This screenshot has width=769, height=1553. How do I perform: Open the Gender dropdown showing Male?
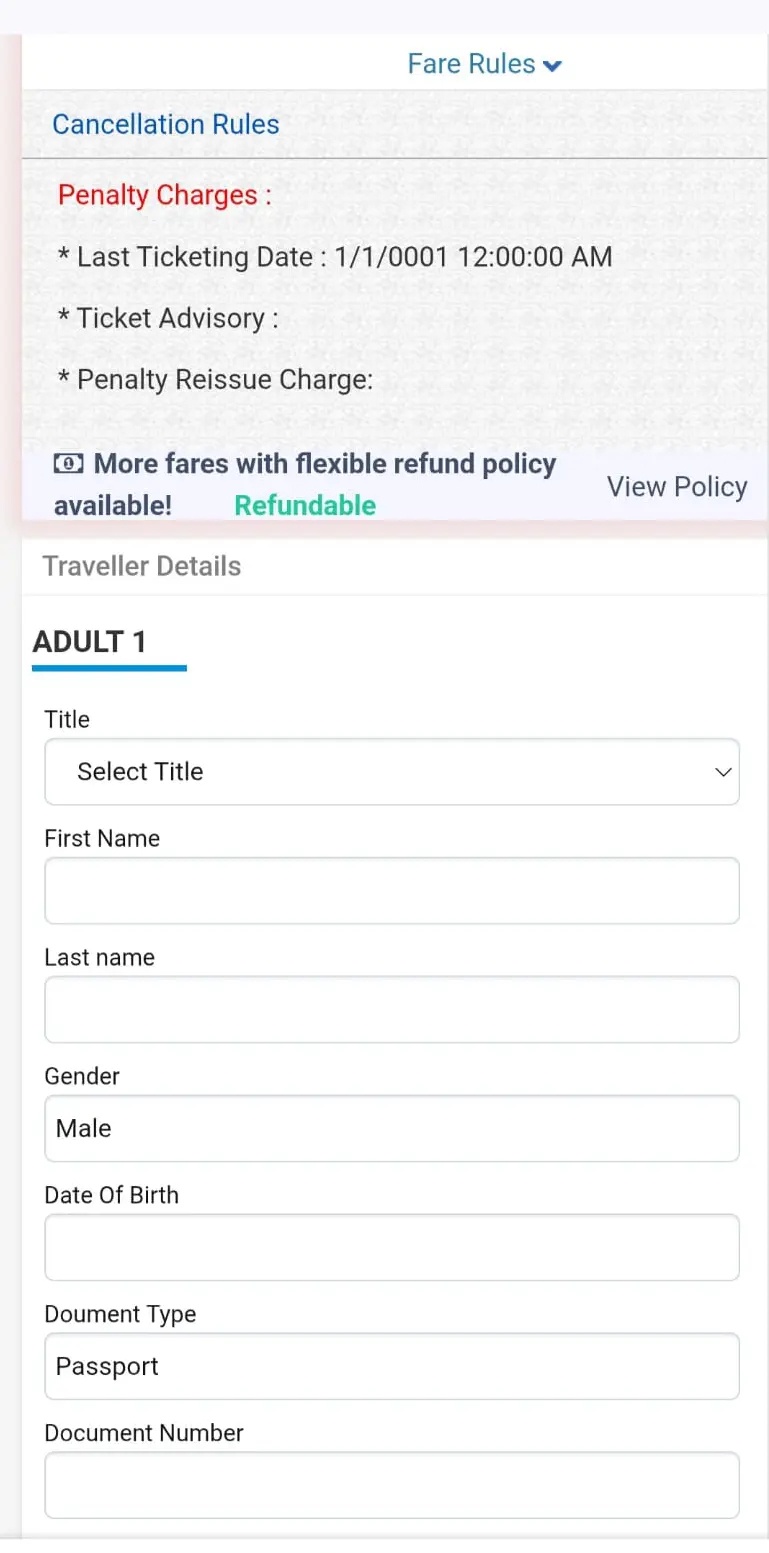(392, 1128)
